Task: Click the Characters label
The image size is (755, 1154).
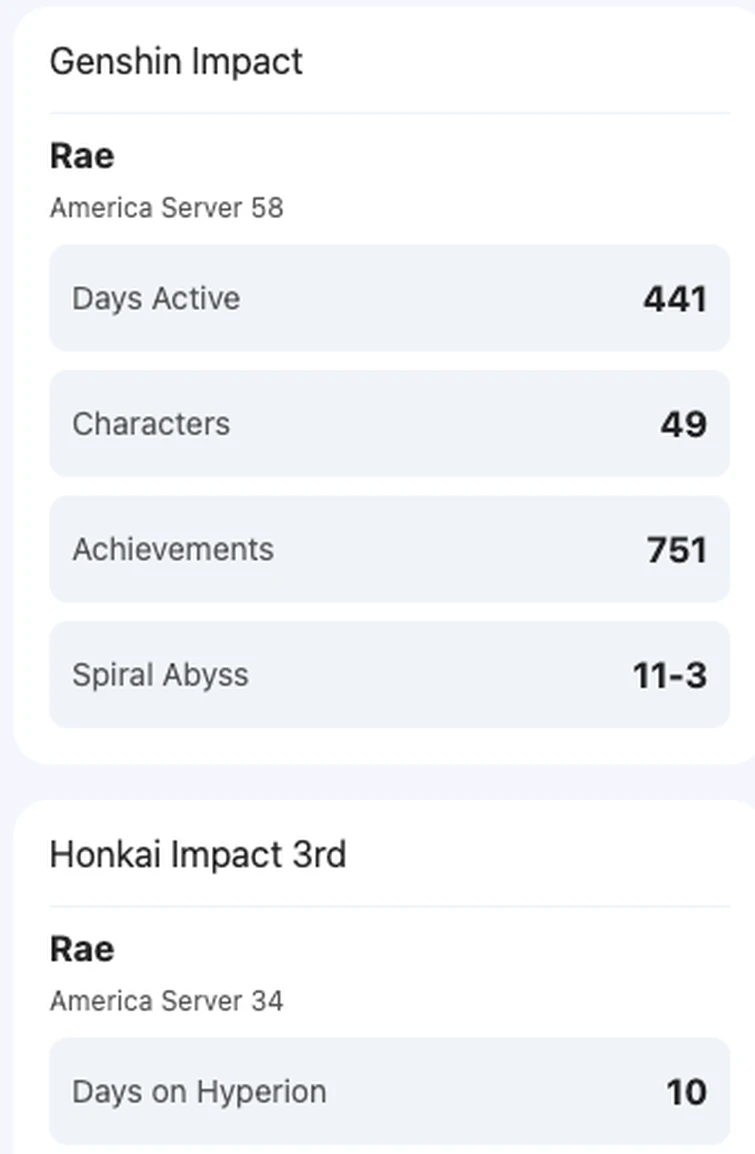Action: tap(151, 424)
